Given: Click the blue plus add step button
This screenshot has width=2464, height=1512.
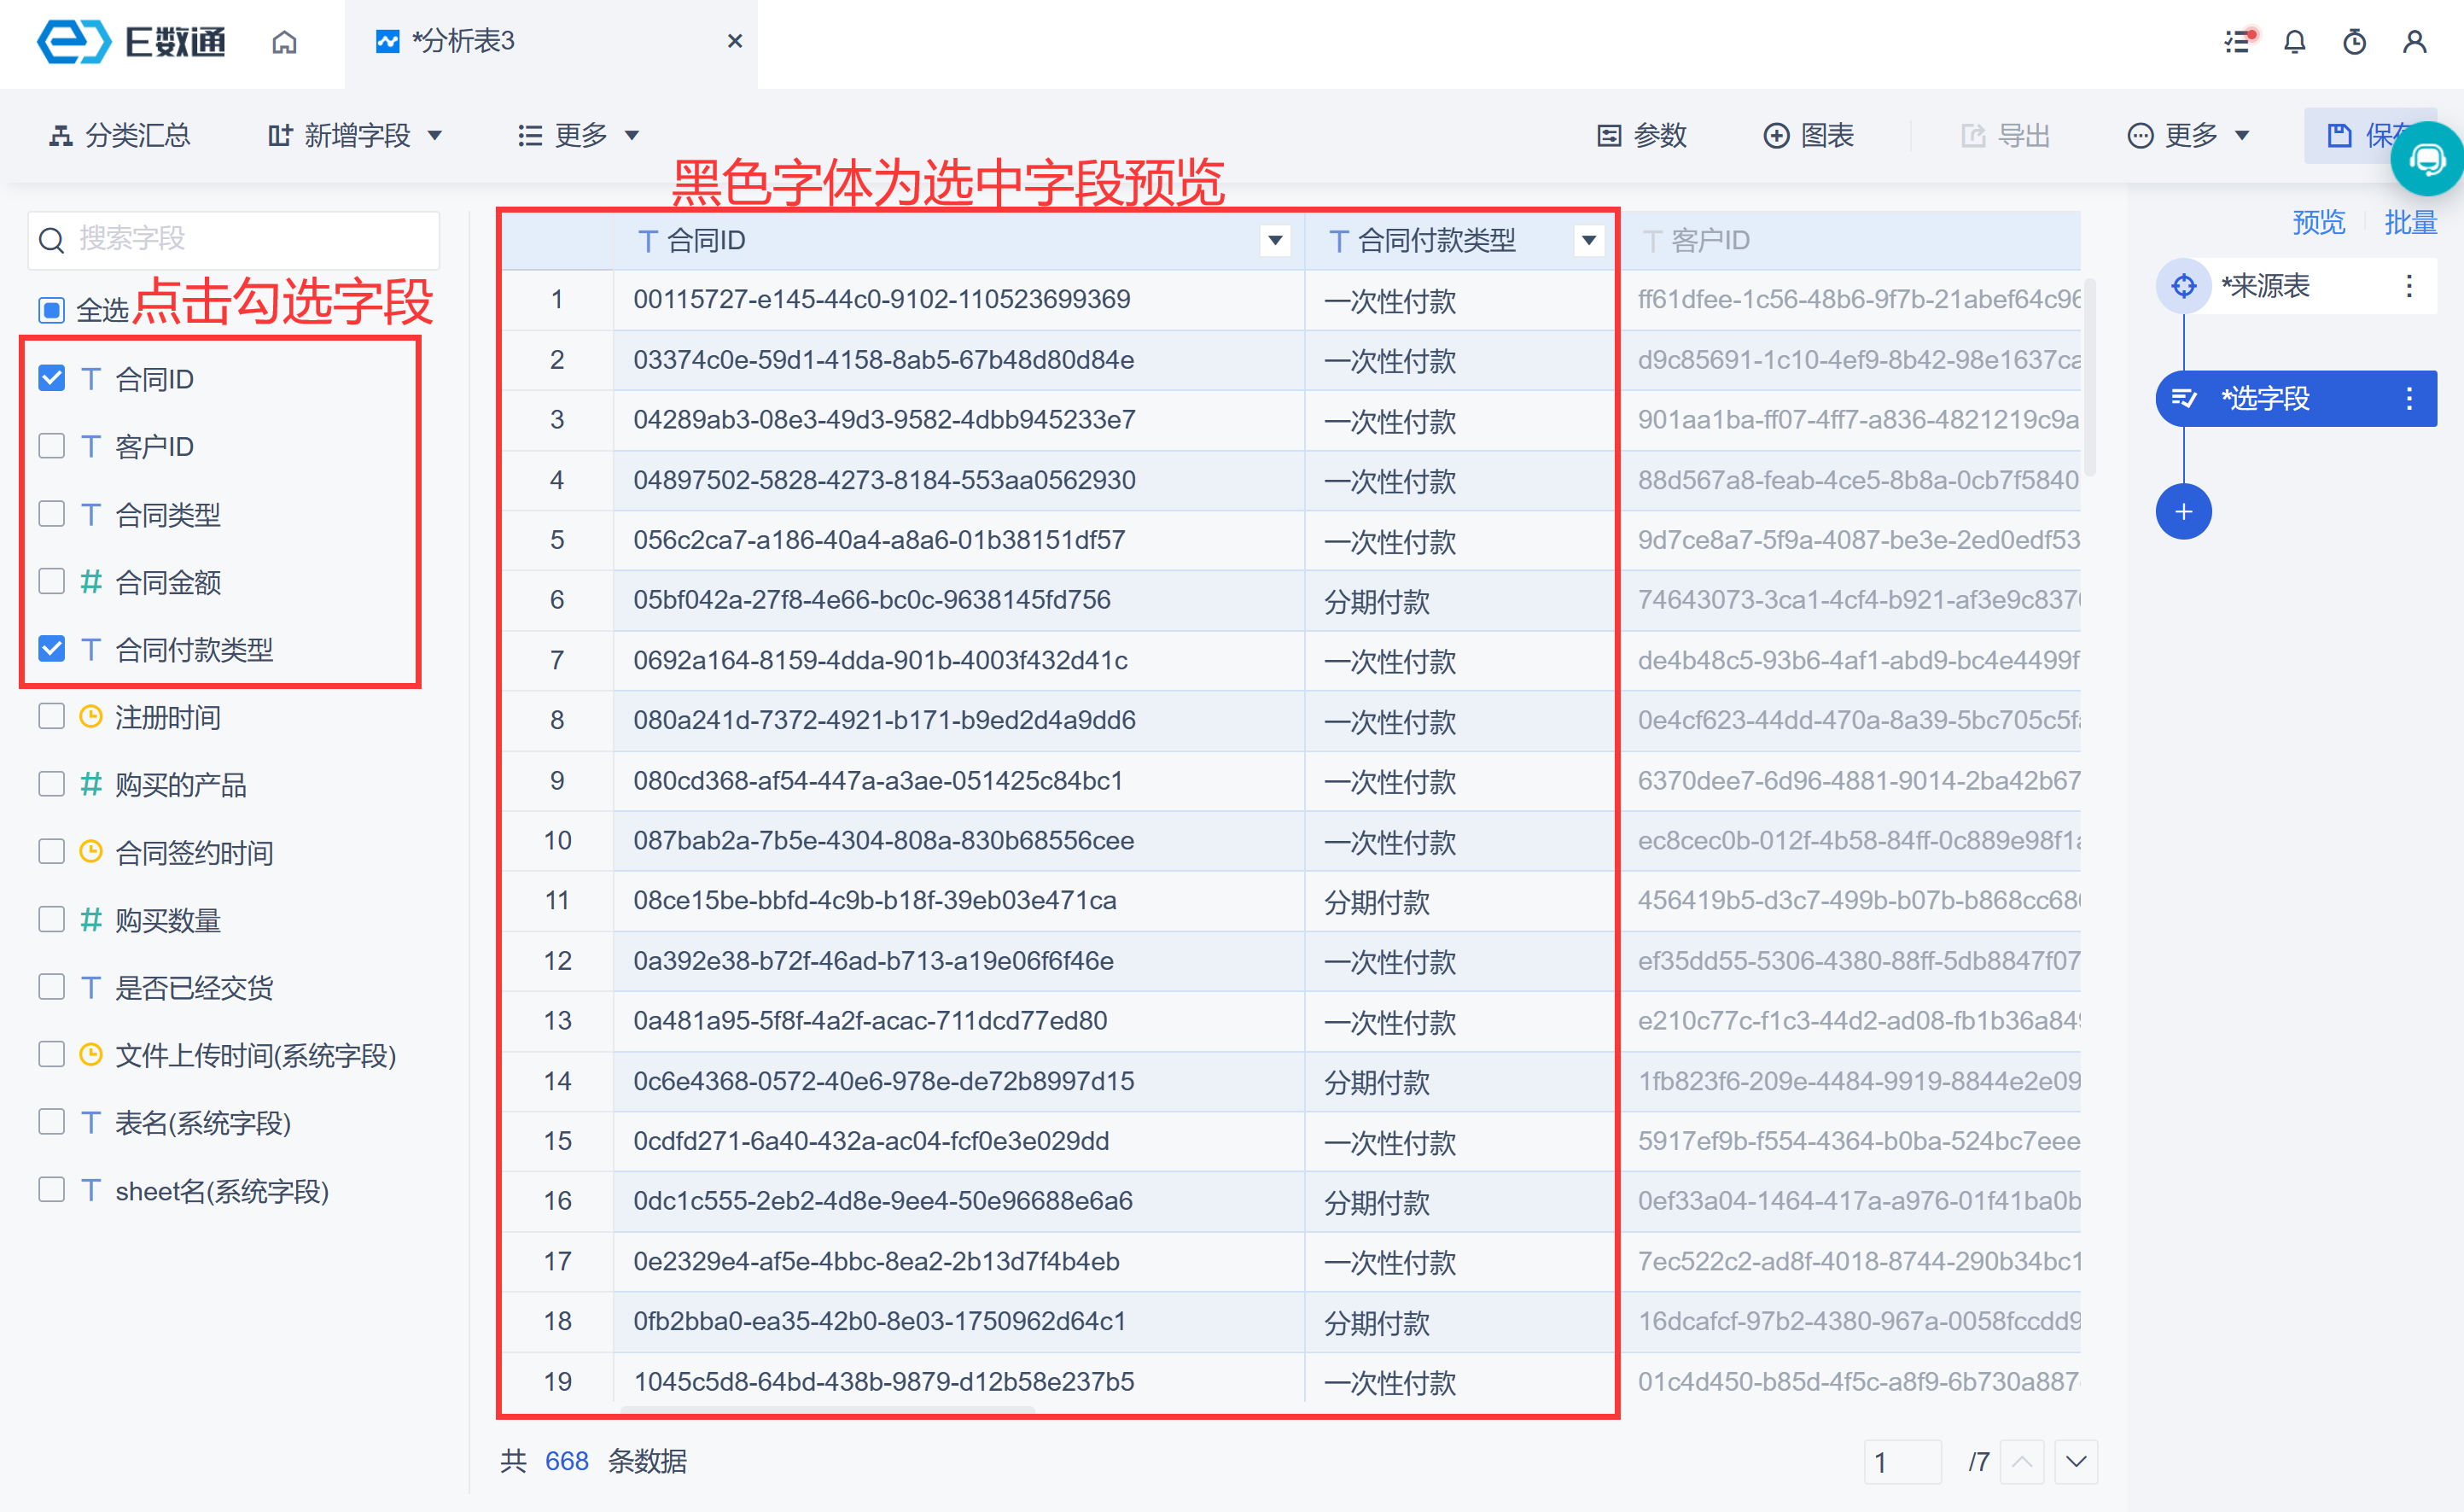Looking at the screenshot, I should [2183, 512].
